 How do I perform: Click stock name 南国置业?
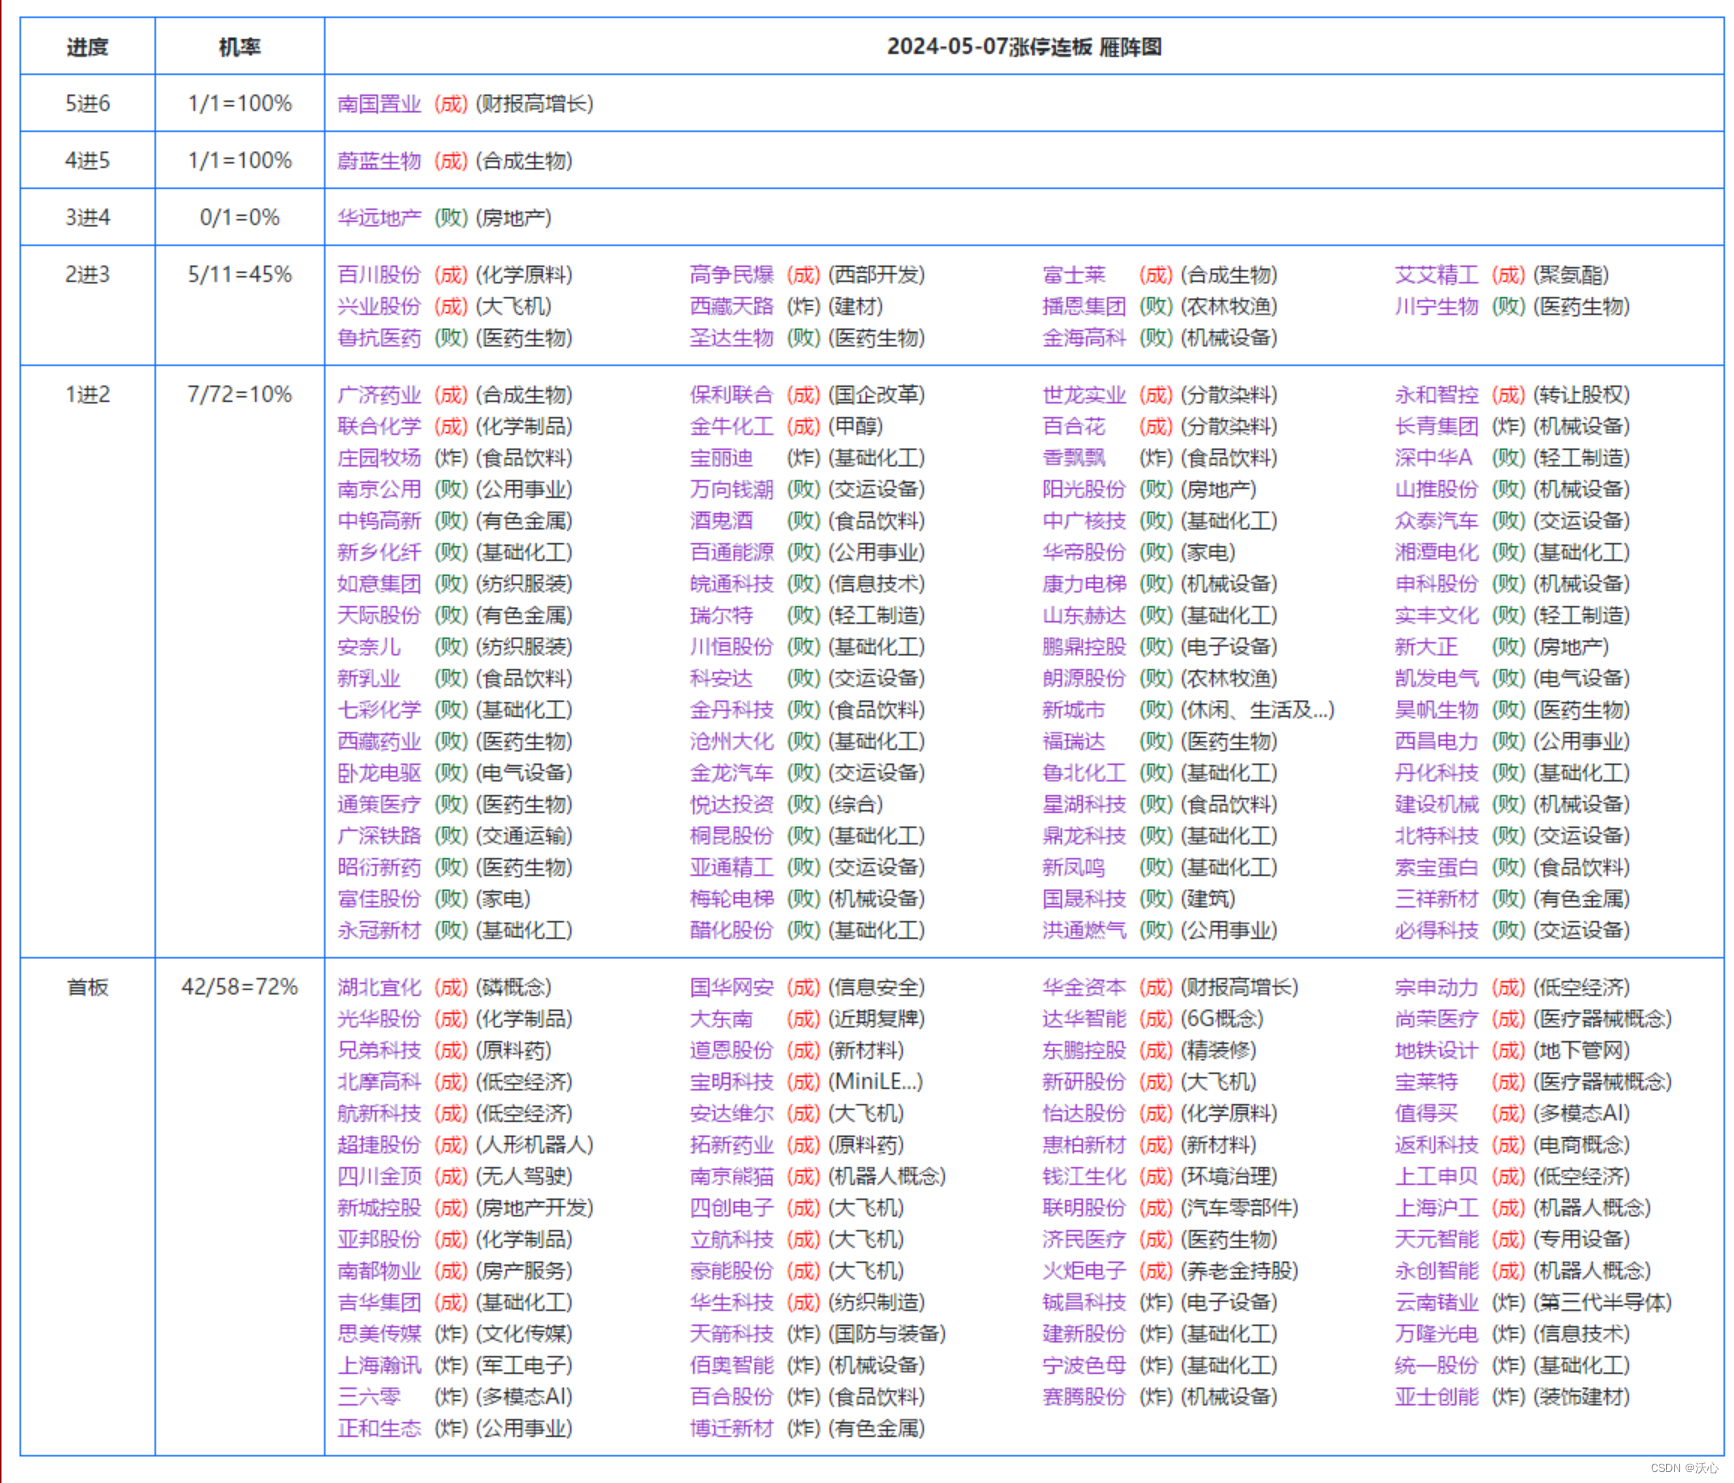(379, 104)
